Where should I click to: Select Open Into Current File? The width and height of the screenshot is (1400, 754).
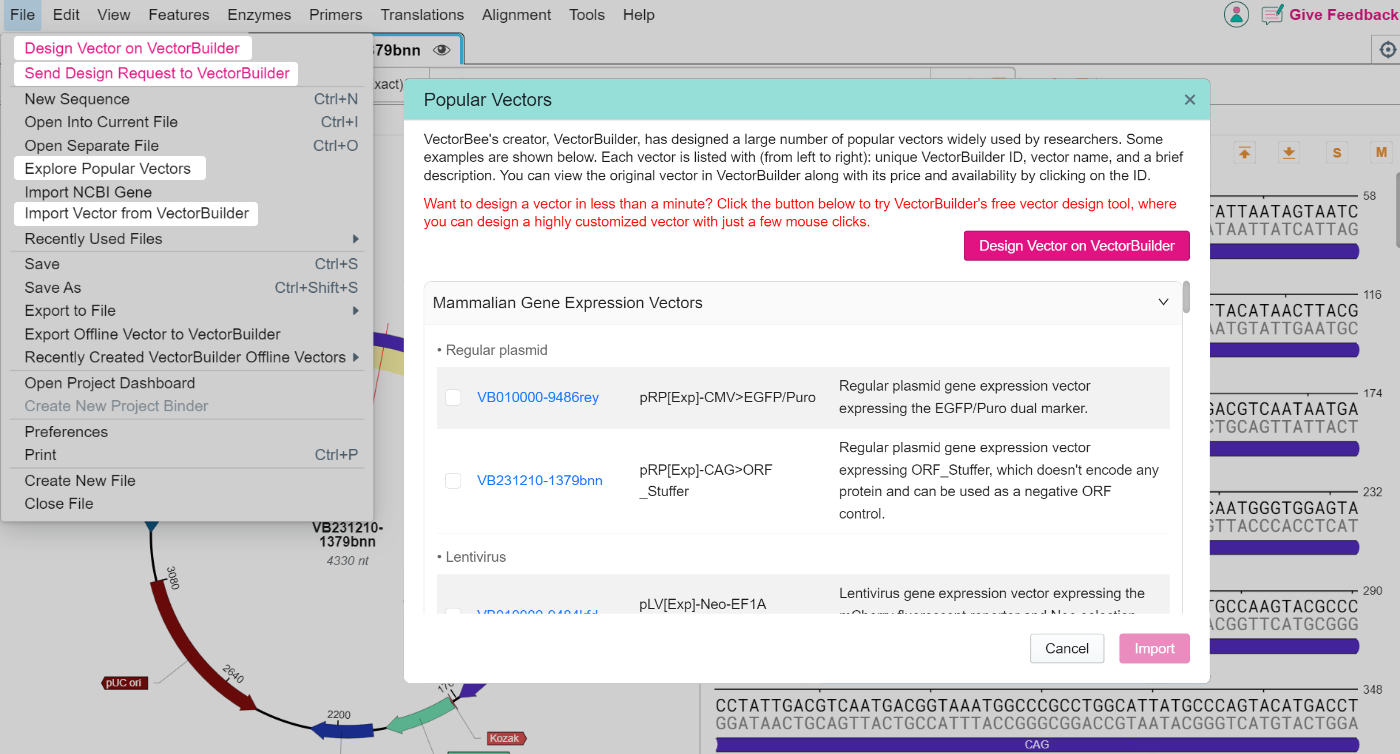click(x=187, y=122)
